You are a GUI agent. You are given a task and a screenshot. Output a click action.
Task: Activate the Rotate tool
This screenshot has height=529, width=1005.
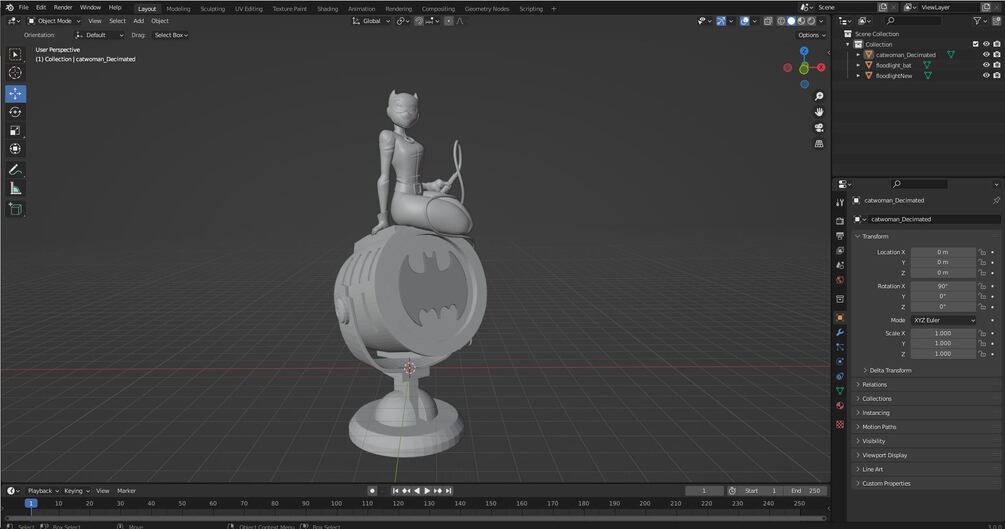pyautogui.click(x=15, y=112)
